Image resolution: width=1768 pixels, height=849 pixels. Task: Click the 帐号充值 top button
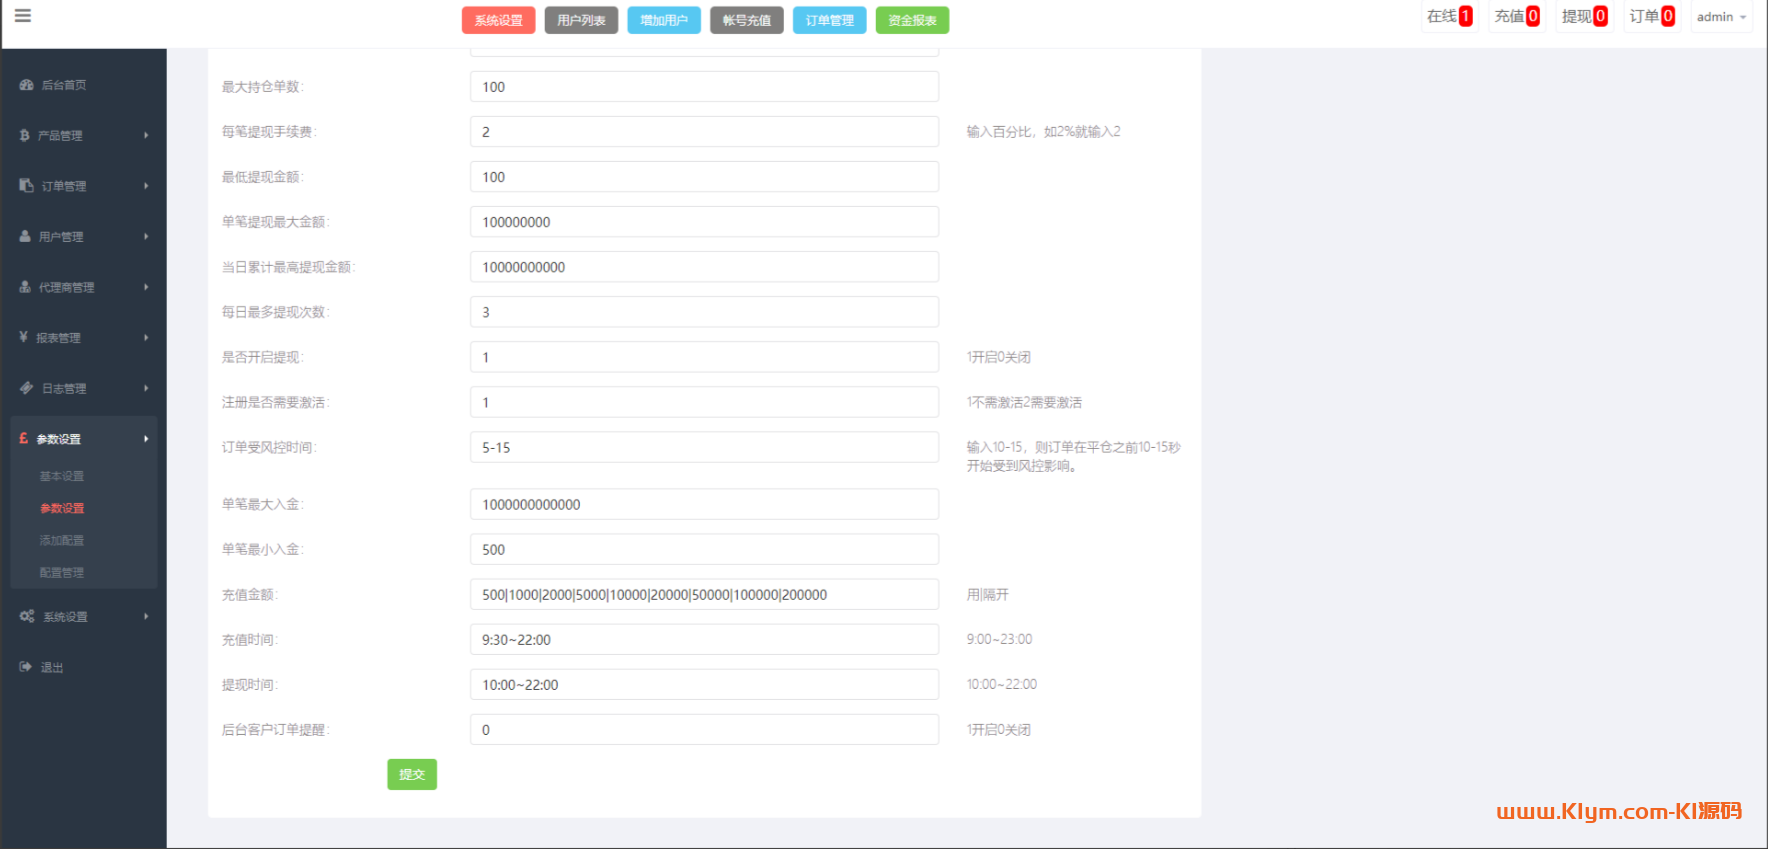click(x=747, y=20)
